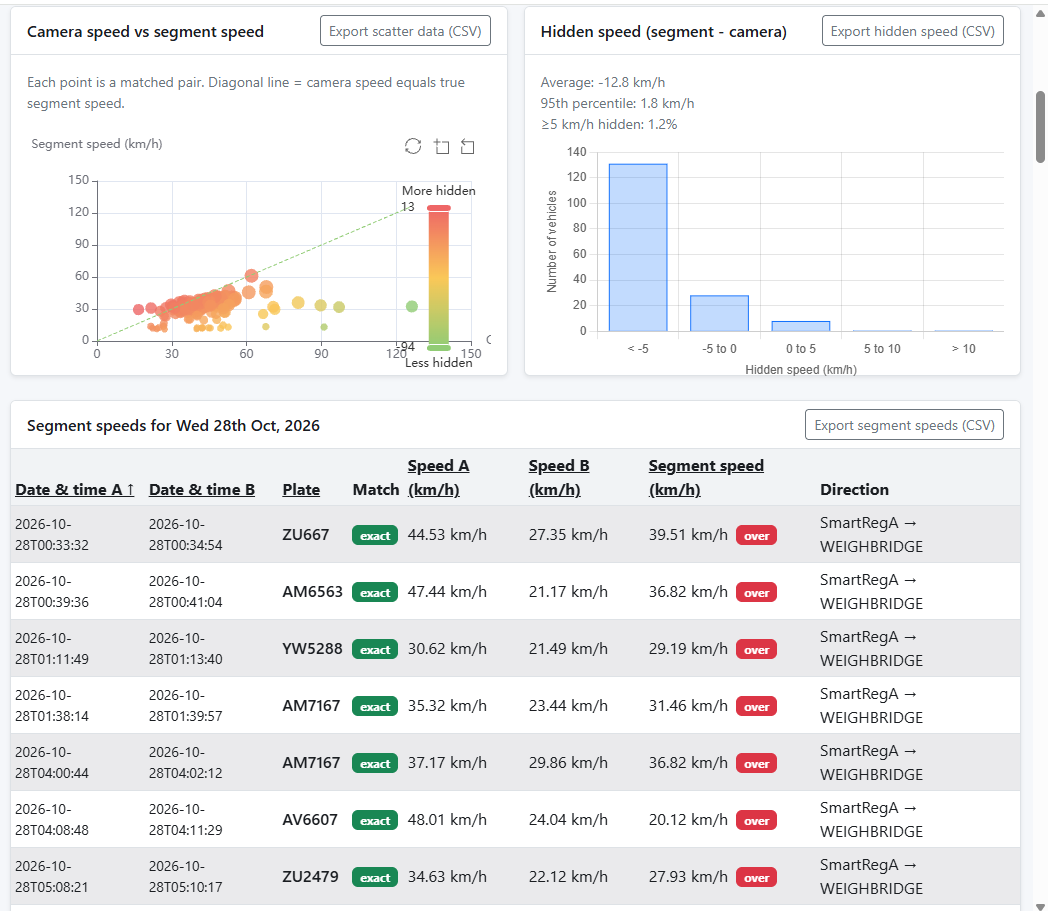
Task: Click the 'Average: -12.8 km/h' statistic
Action: 603,82
